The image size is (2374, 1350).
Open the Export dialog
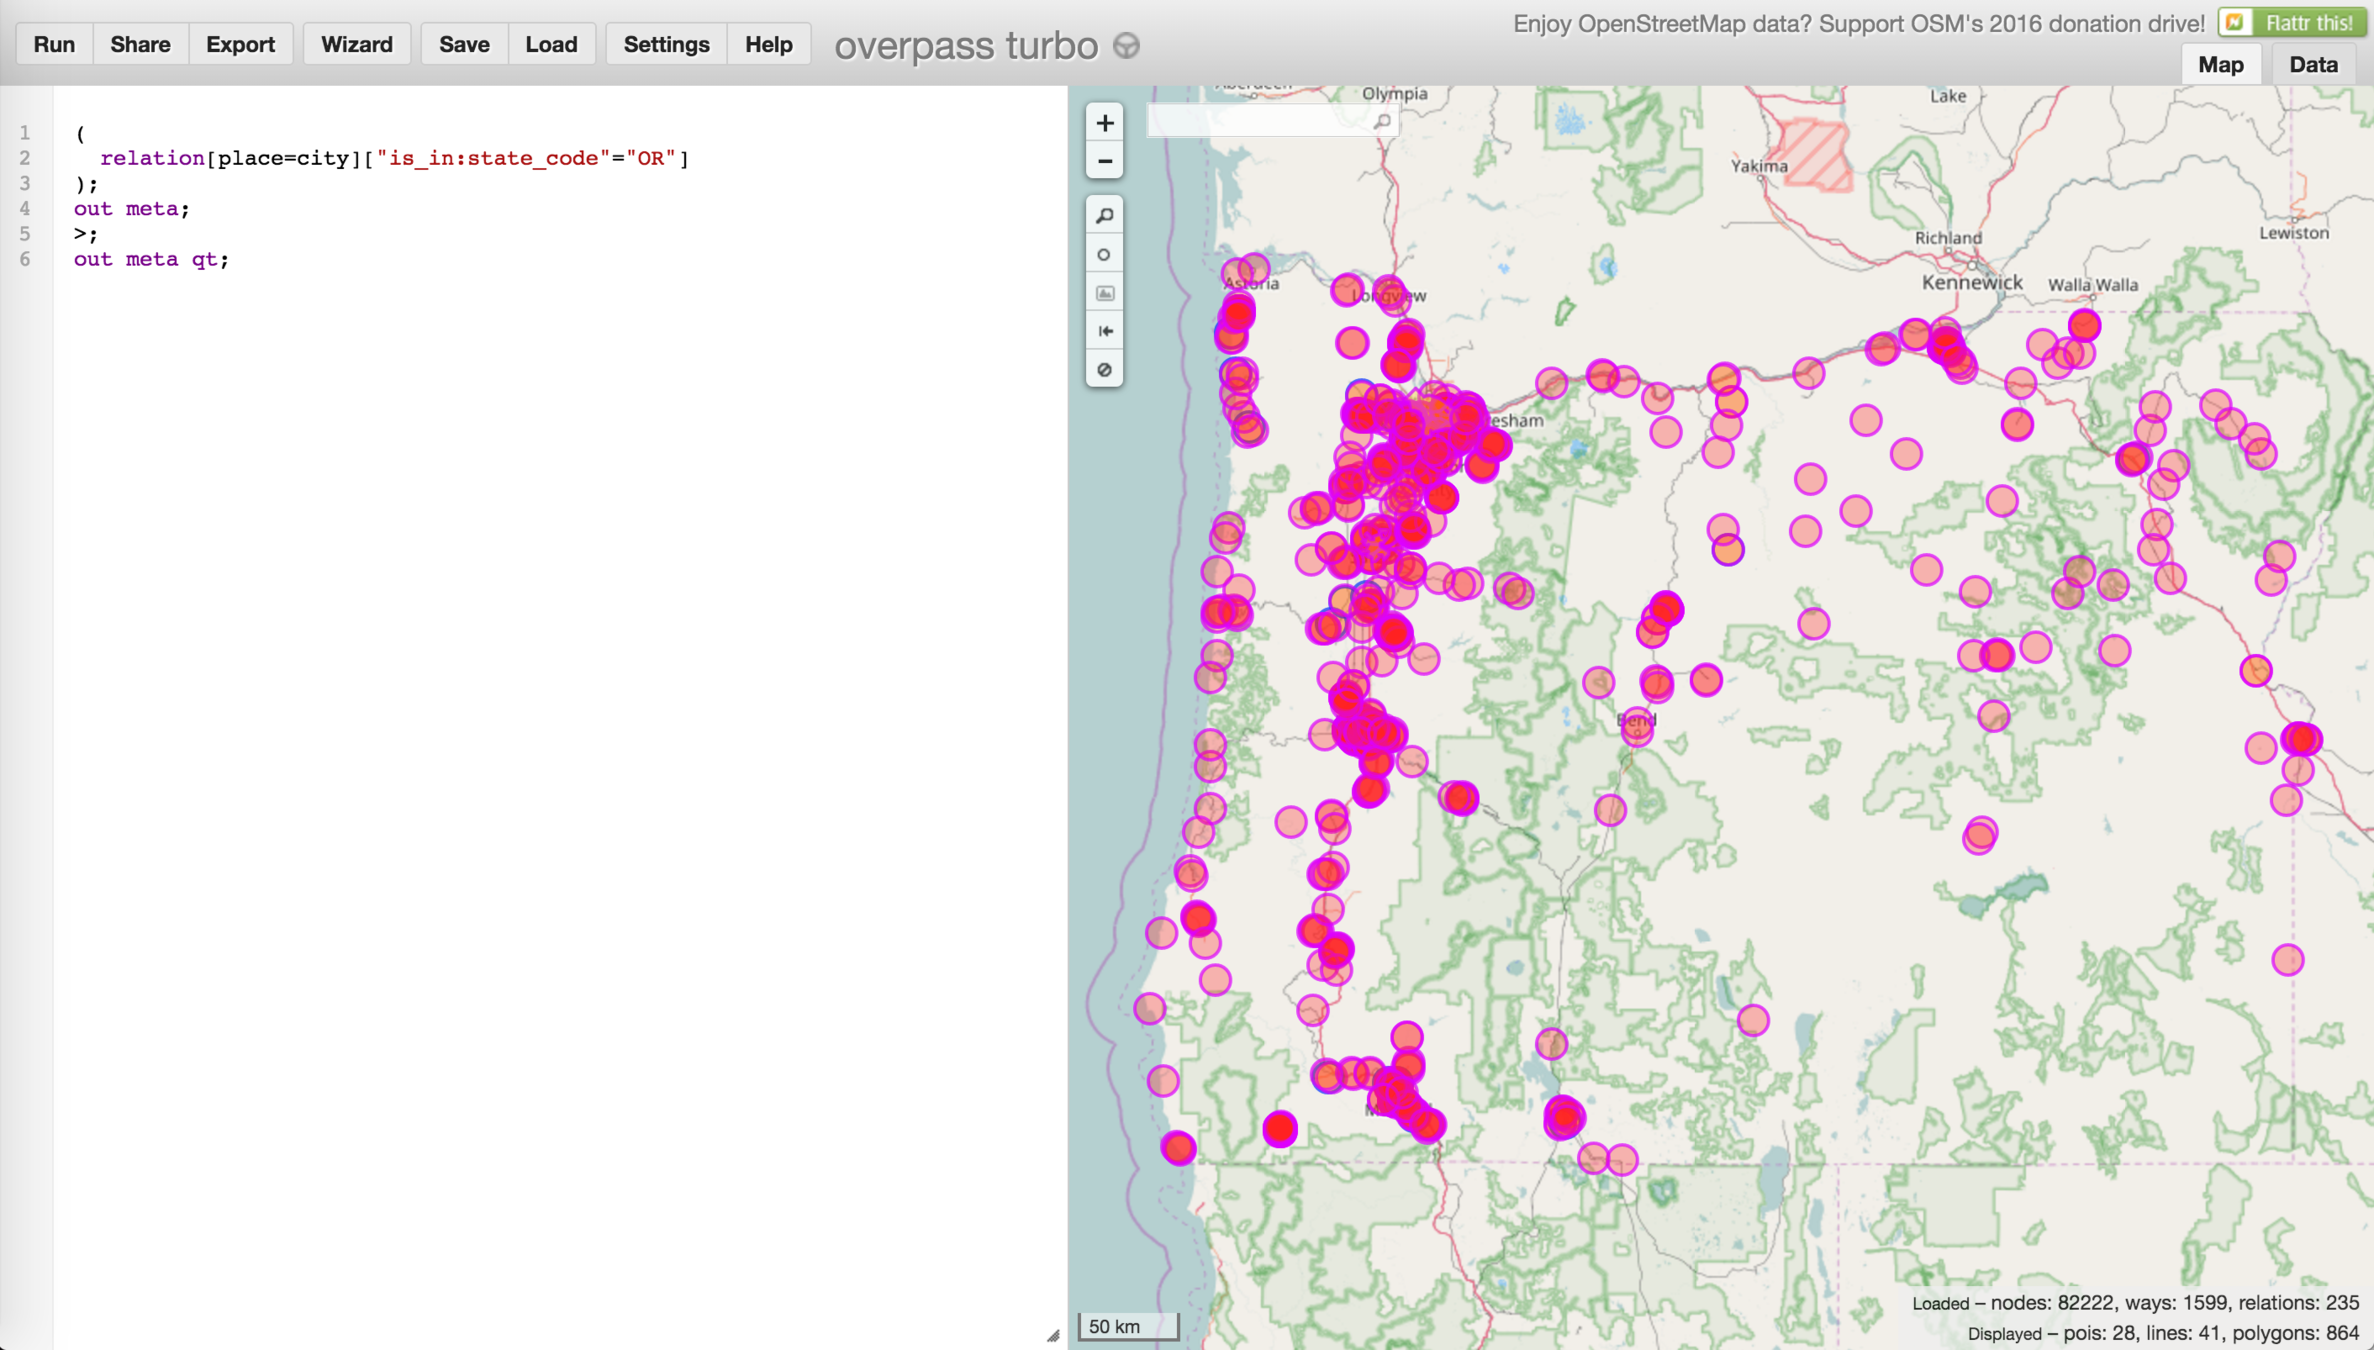[240, 44]
